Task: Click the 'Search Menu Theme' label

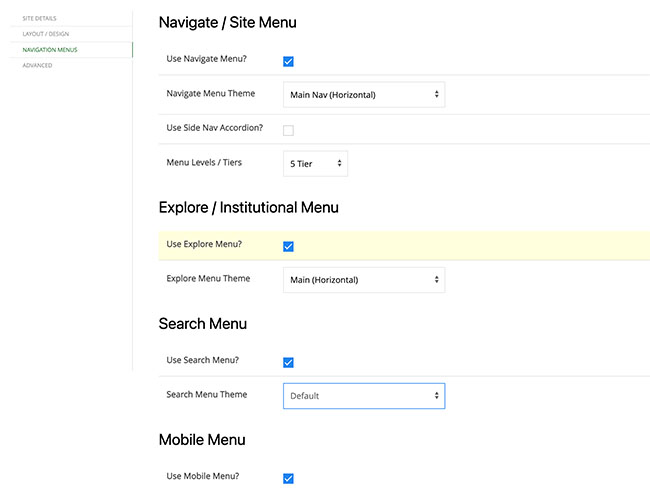Action: (x=206, y=394)
